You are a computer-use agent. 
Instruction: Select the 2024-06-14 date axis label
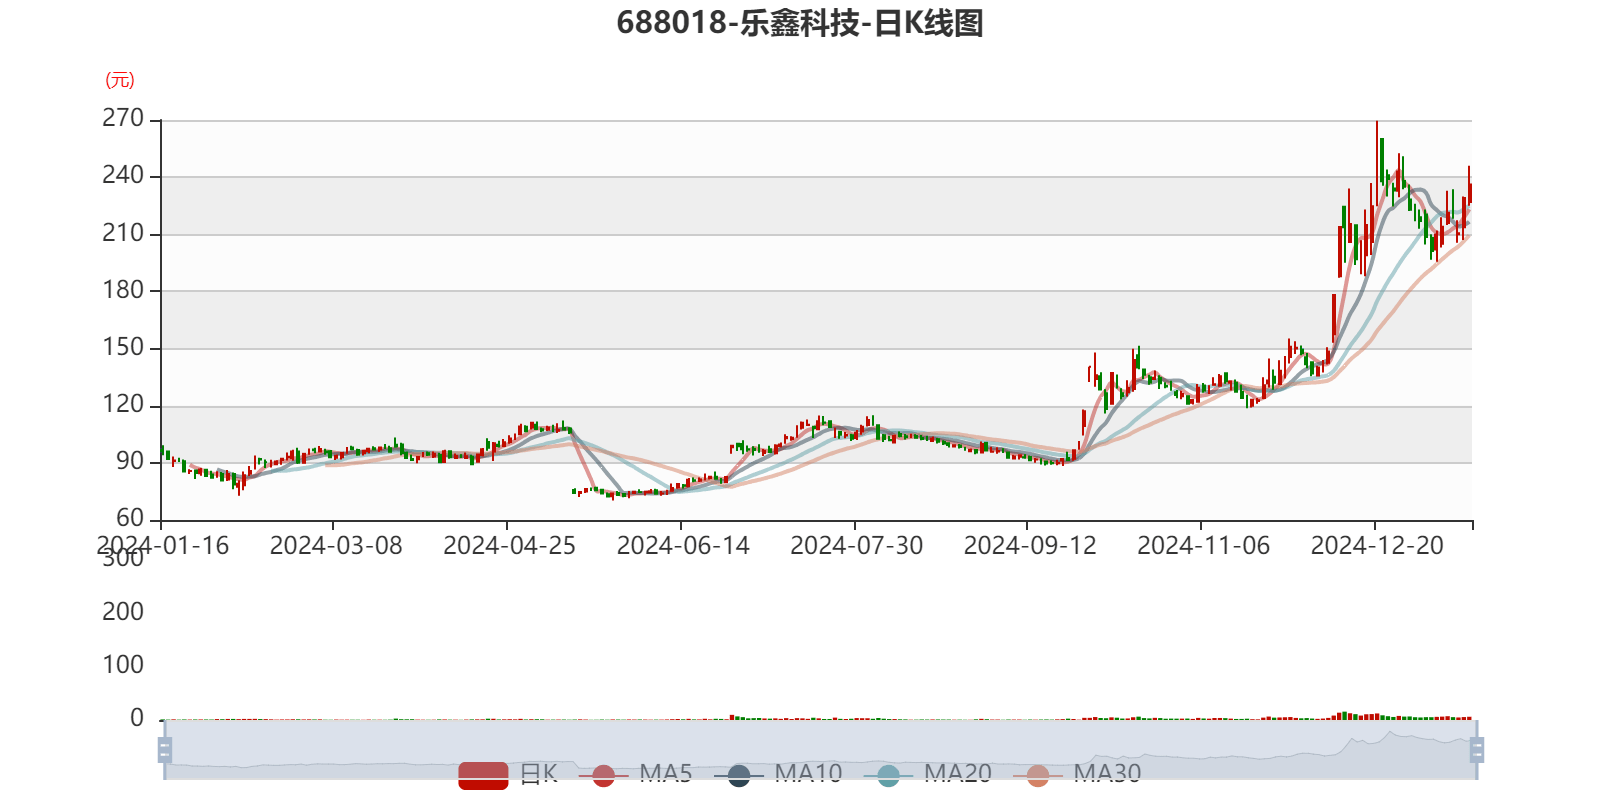682,545
